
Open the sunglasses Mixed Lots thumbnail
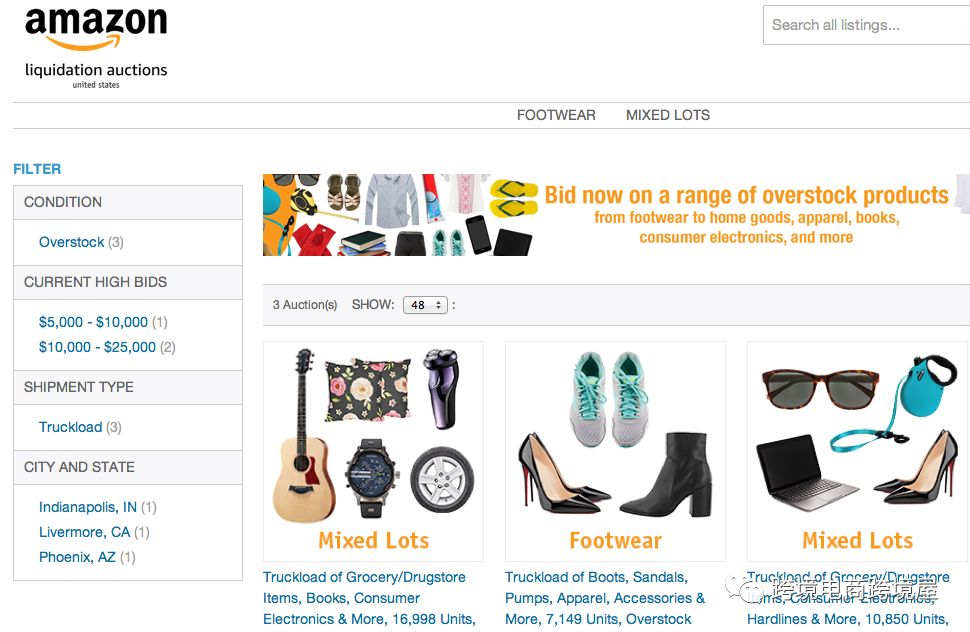click(x=857, y=451)
